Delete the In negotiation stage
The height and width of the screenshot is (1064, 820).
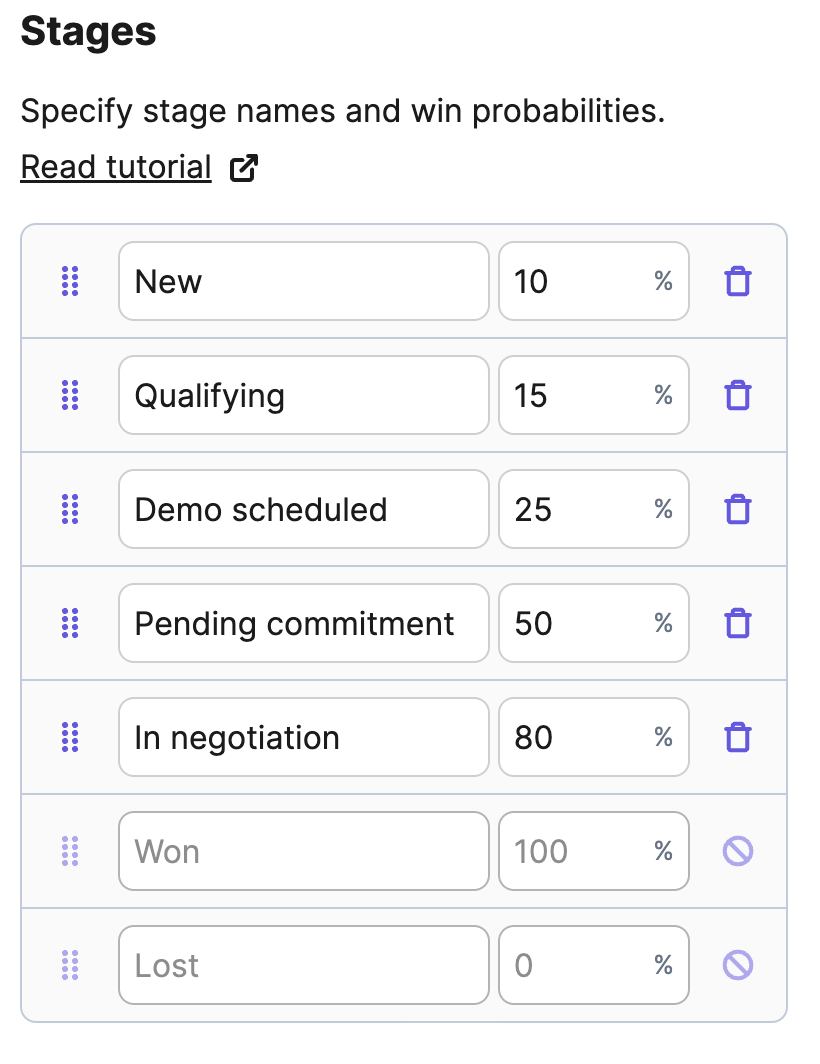pyautogui.click(x=738, y=738)
